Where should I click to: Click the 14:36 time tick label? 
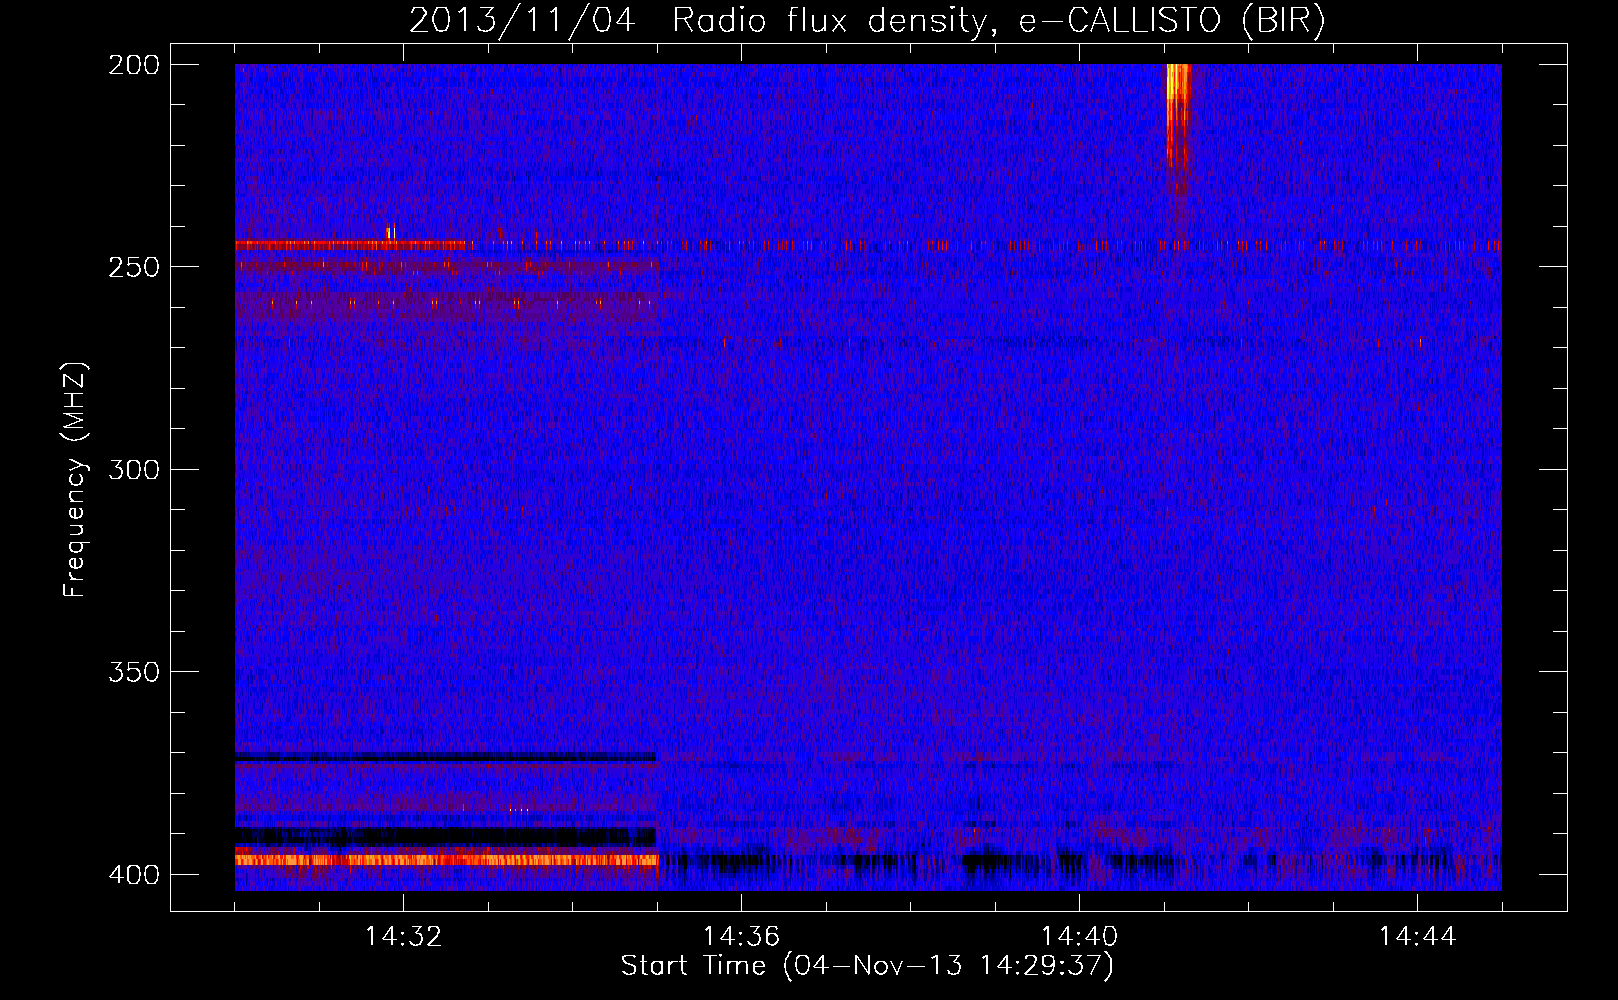tap(741, 937)
